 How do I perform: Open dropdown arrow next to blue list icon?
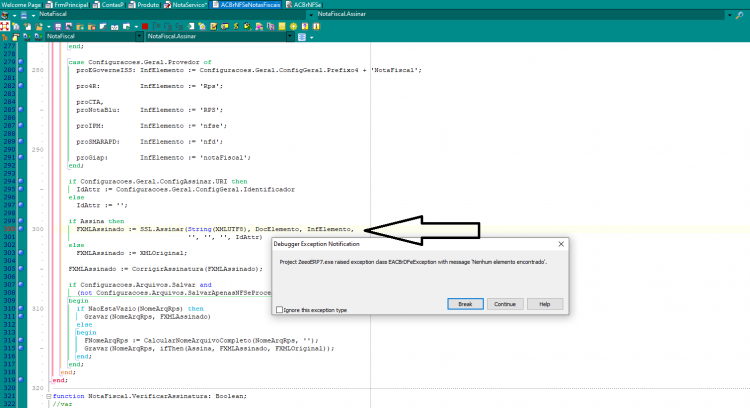(x=311, y=37)
